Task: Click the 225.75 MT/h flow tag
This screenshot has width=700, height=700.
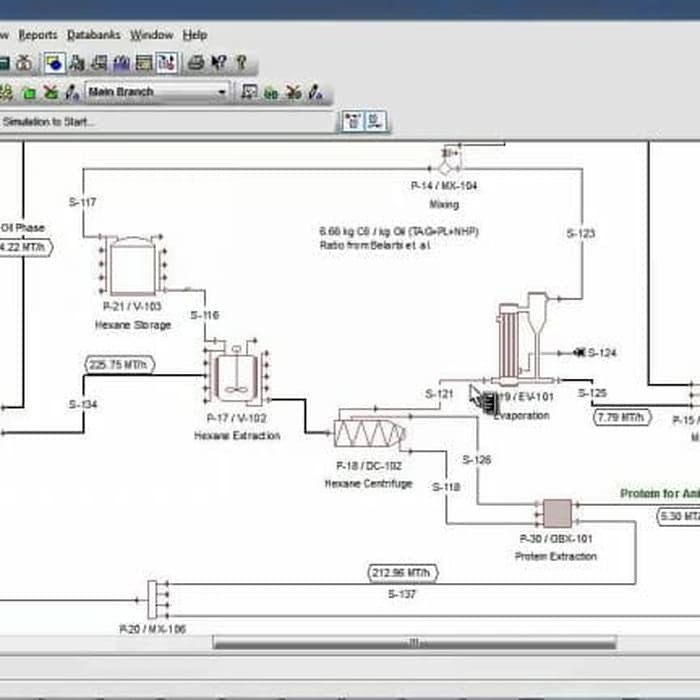Action: tap(119, 365)
